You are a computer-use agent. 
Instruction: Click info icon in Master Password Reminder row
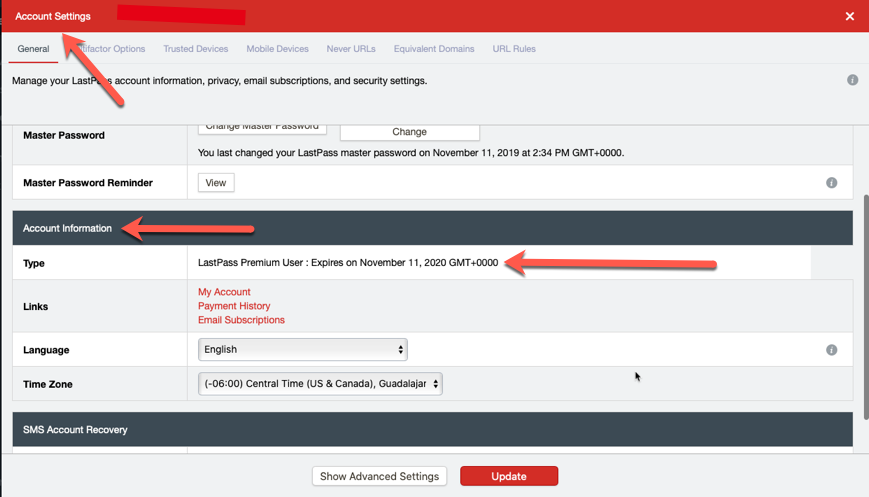point(831,182)
